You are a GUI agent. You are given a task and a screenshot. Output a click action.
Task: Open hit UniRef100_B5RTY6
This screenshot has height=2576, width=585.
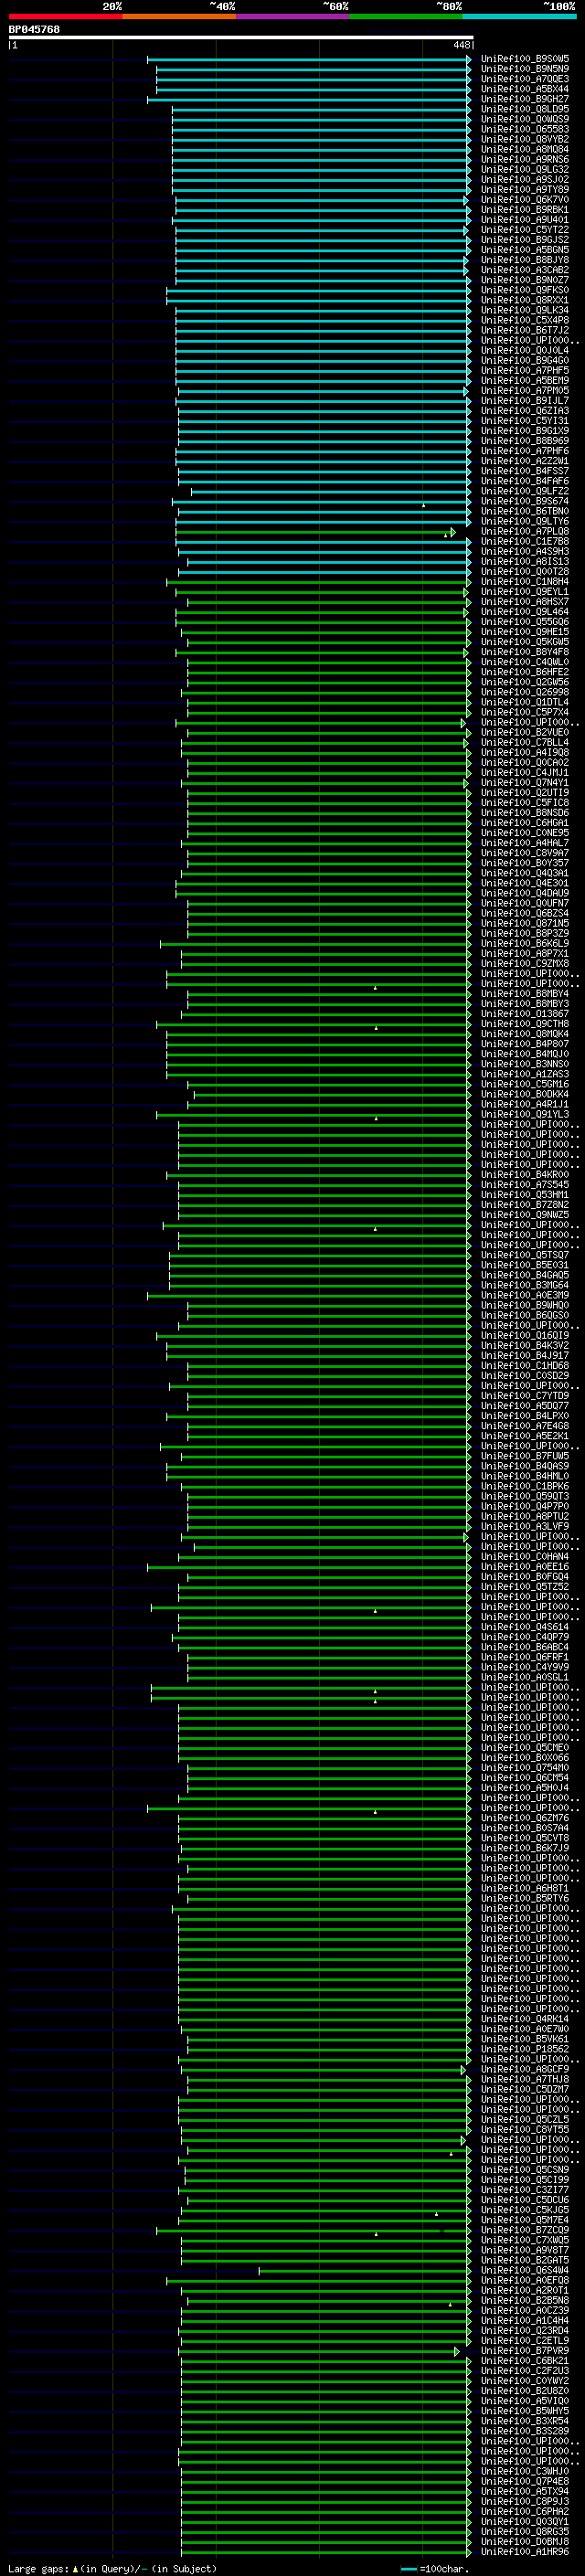pos(524,1898)
